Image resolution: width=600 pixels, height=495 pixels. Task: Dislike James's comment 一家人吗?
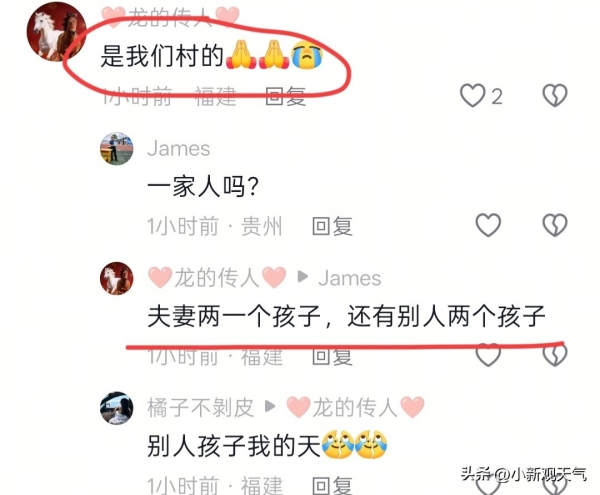[x=555, y=225]
